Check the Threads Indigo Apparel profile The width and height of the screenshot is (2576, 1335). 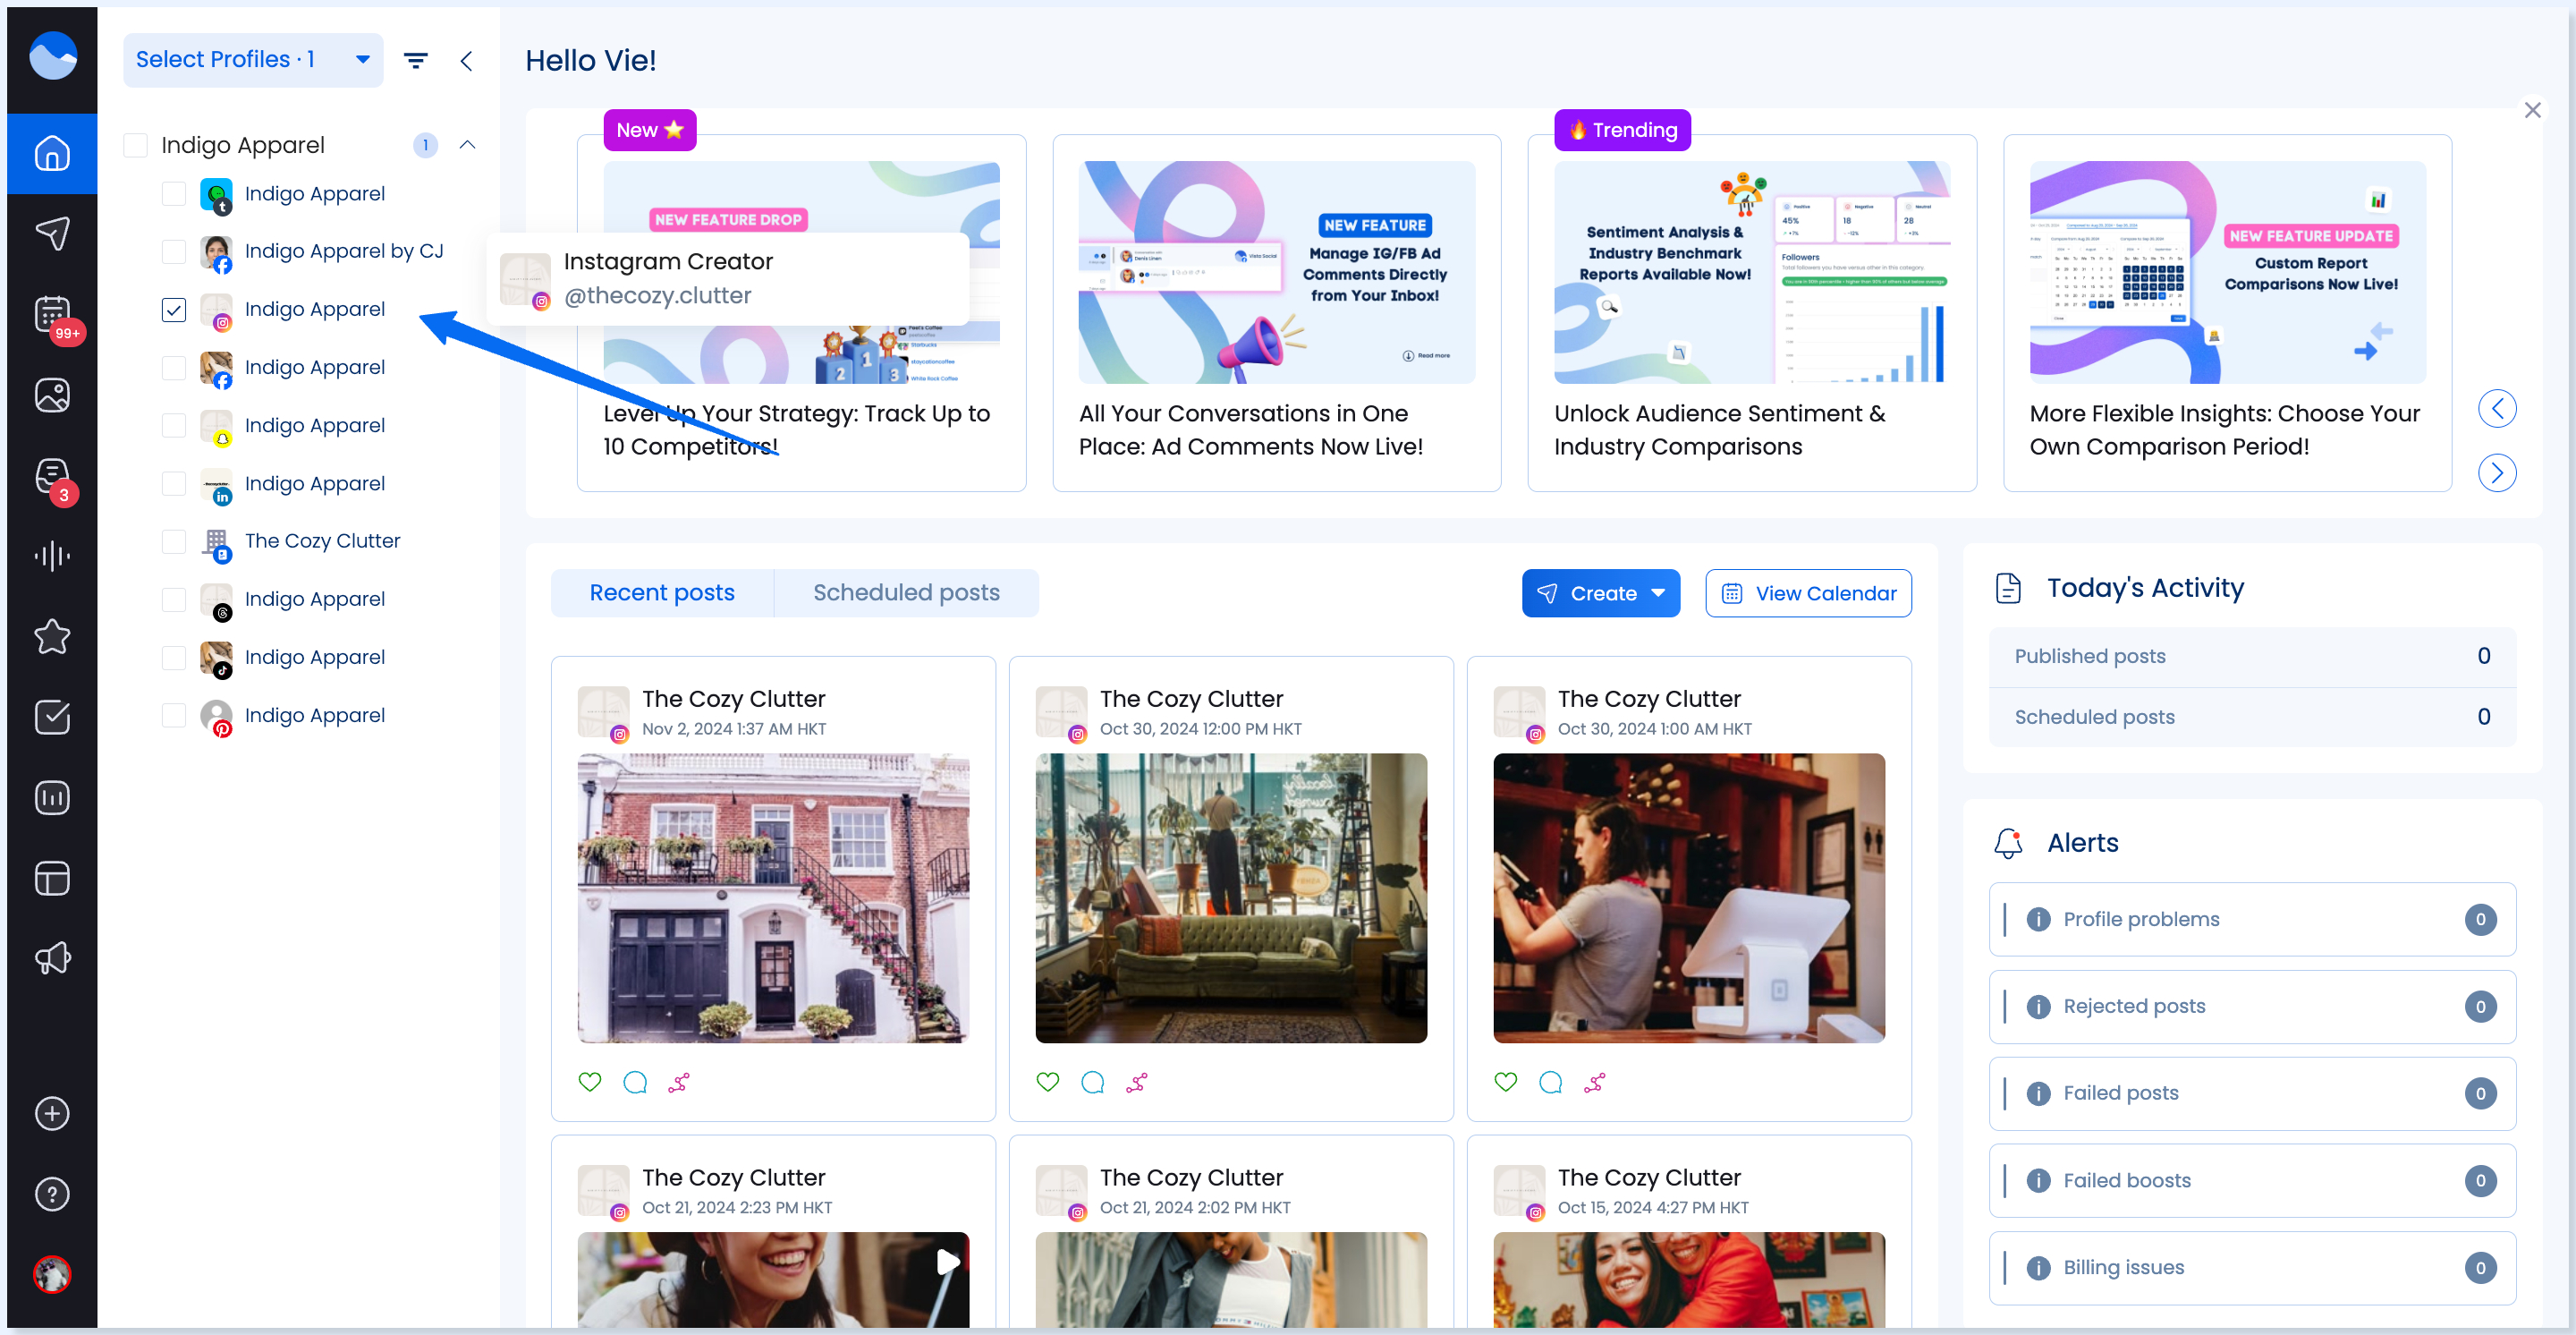(x=174, y=599)
